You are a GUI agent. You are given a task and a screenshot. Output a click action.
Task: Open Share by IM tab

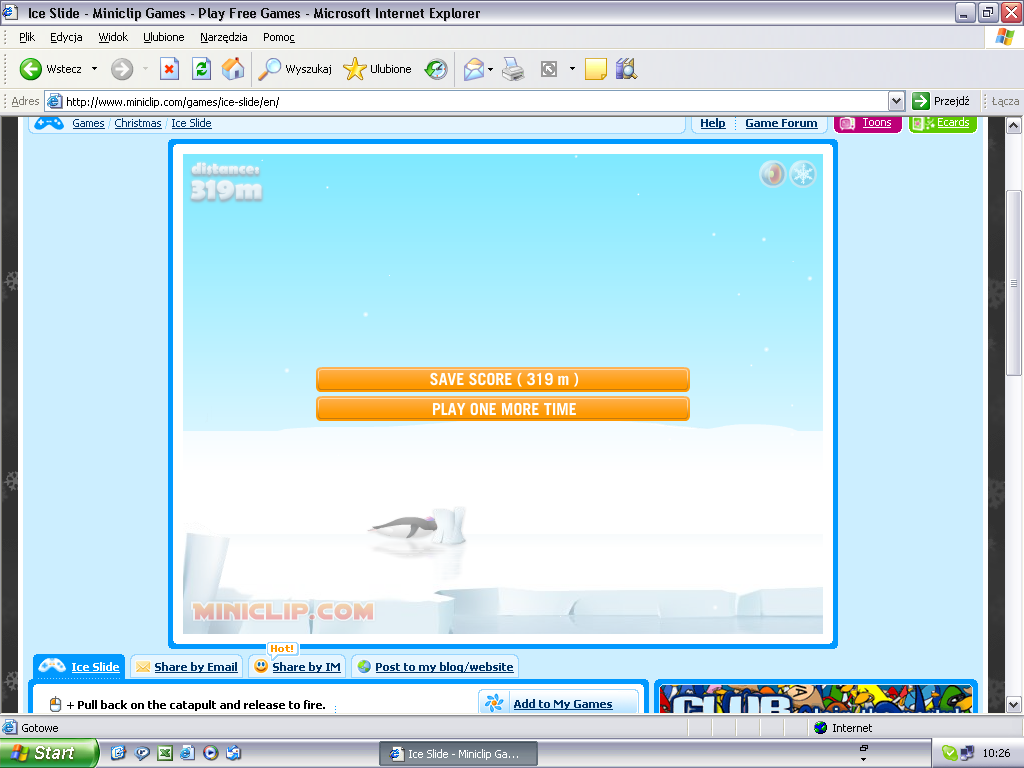[x=297, y=667]
